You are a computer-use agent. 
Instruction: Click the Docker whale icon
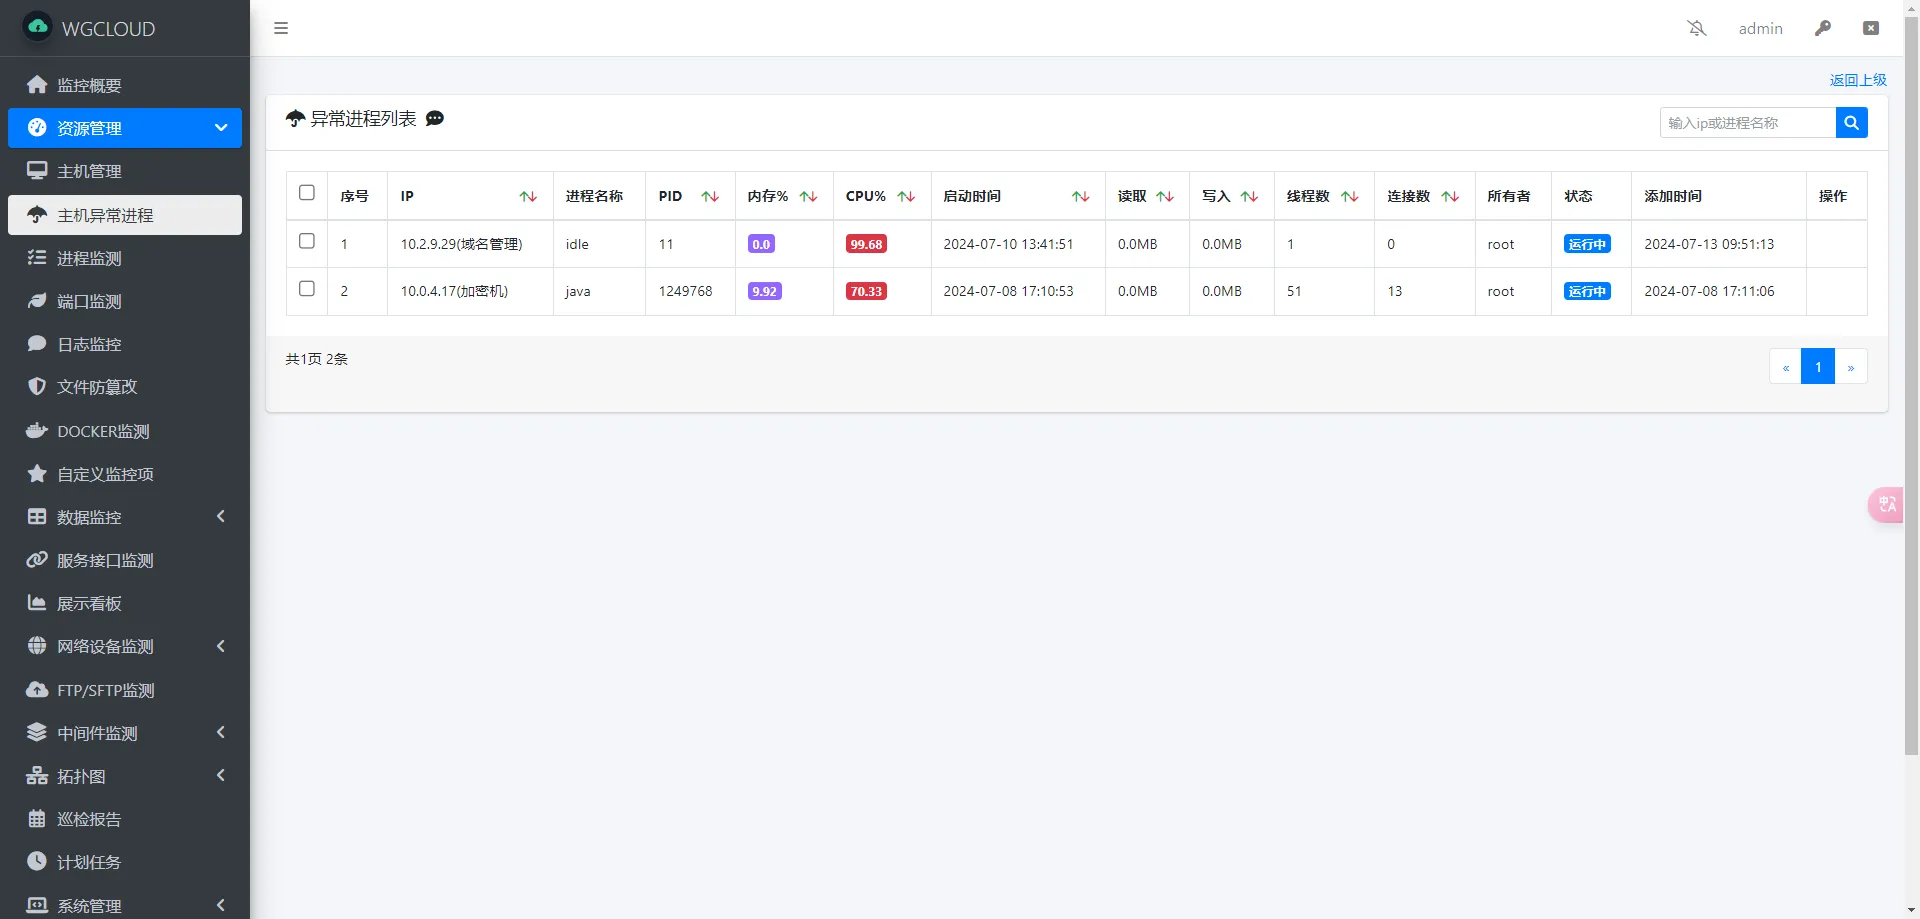[x=37, y=431]
